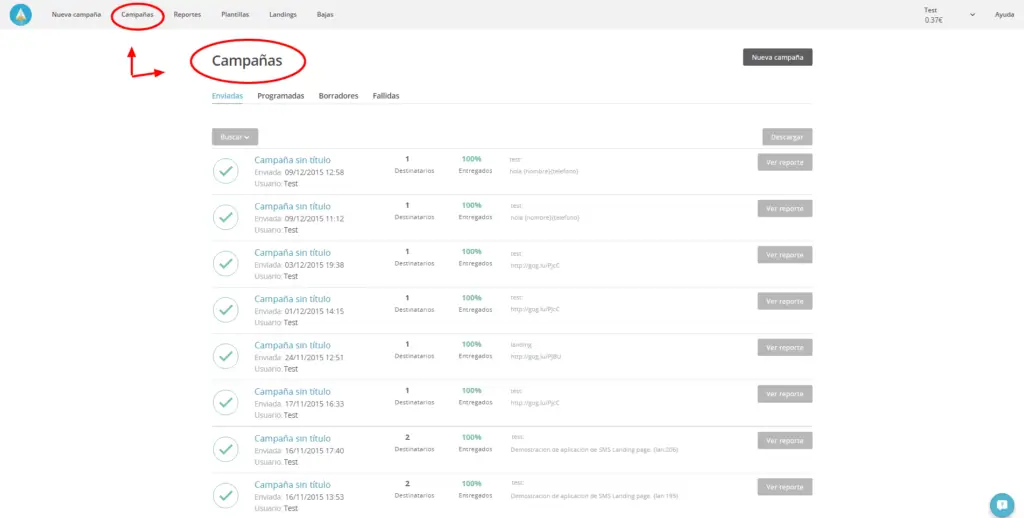1024x518 pixels.
Task: Open the Landings menu item
Action: pos(282,15)
